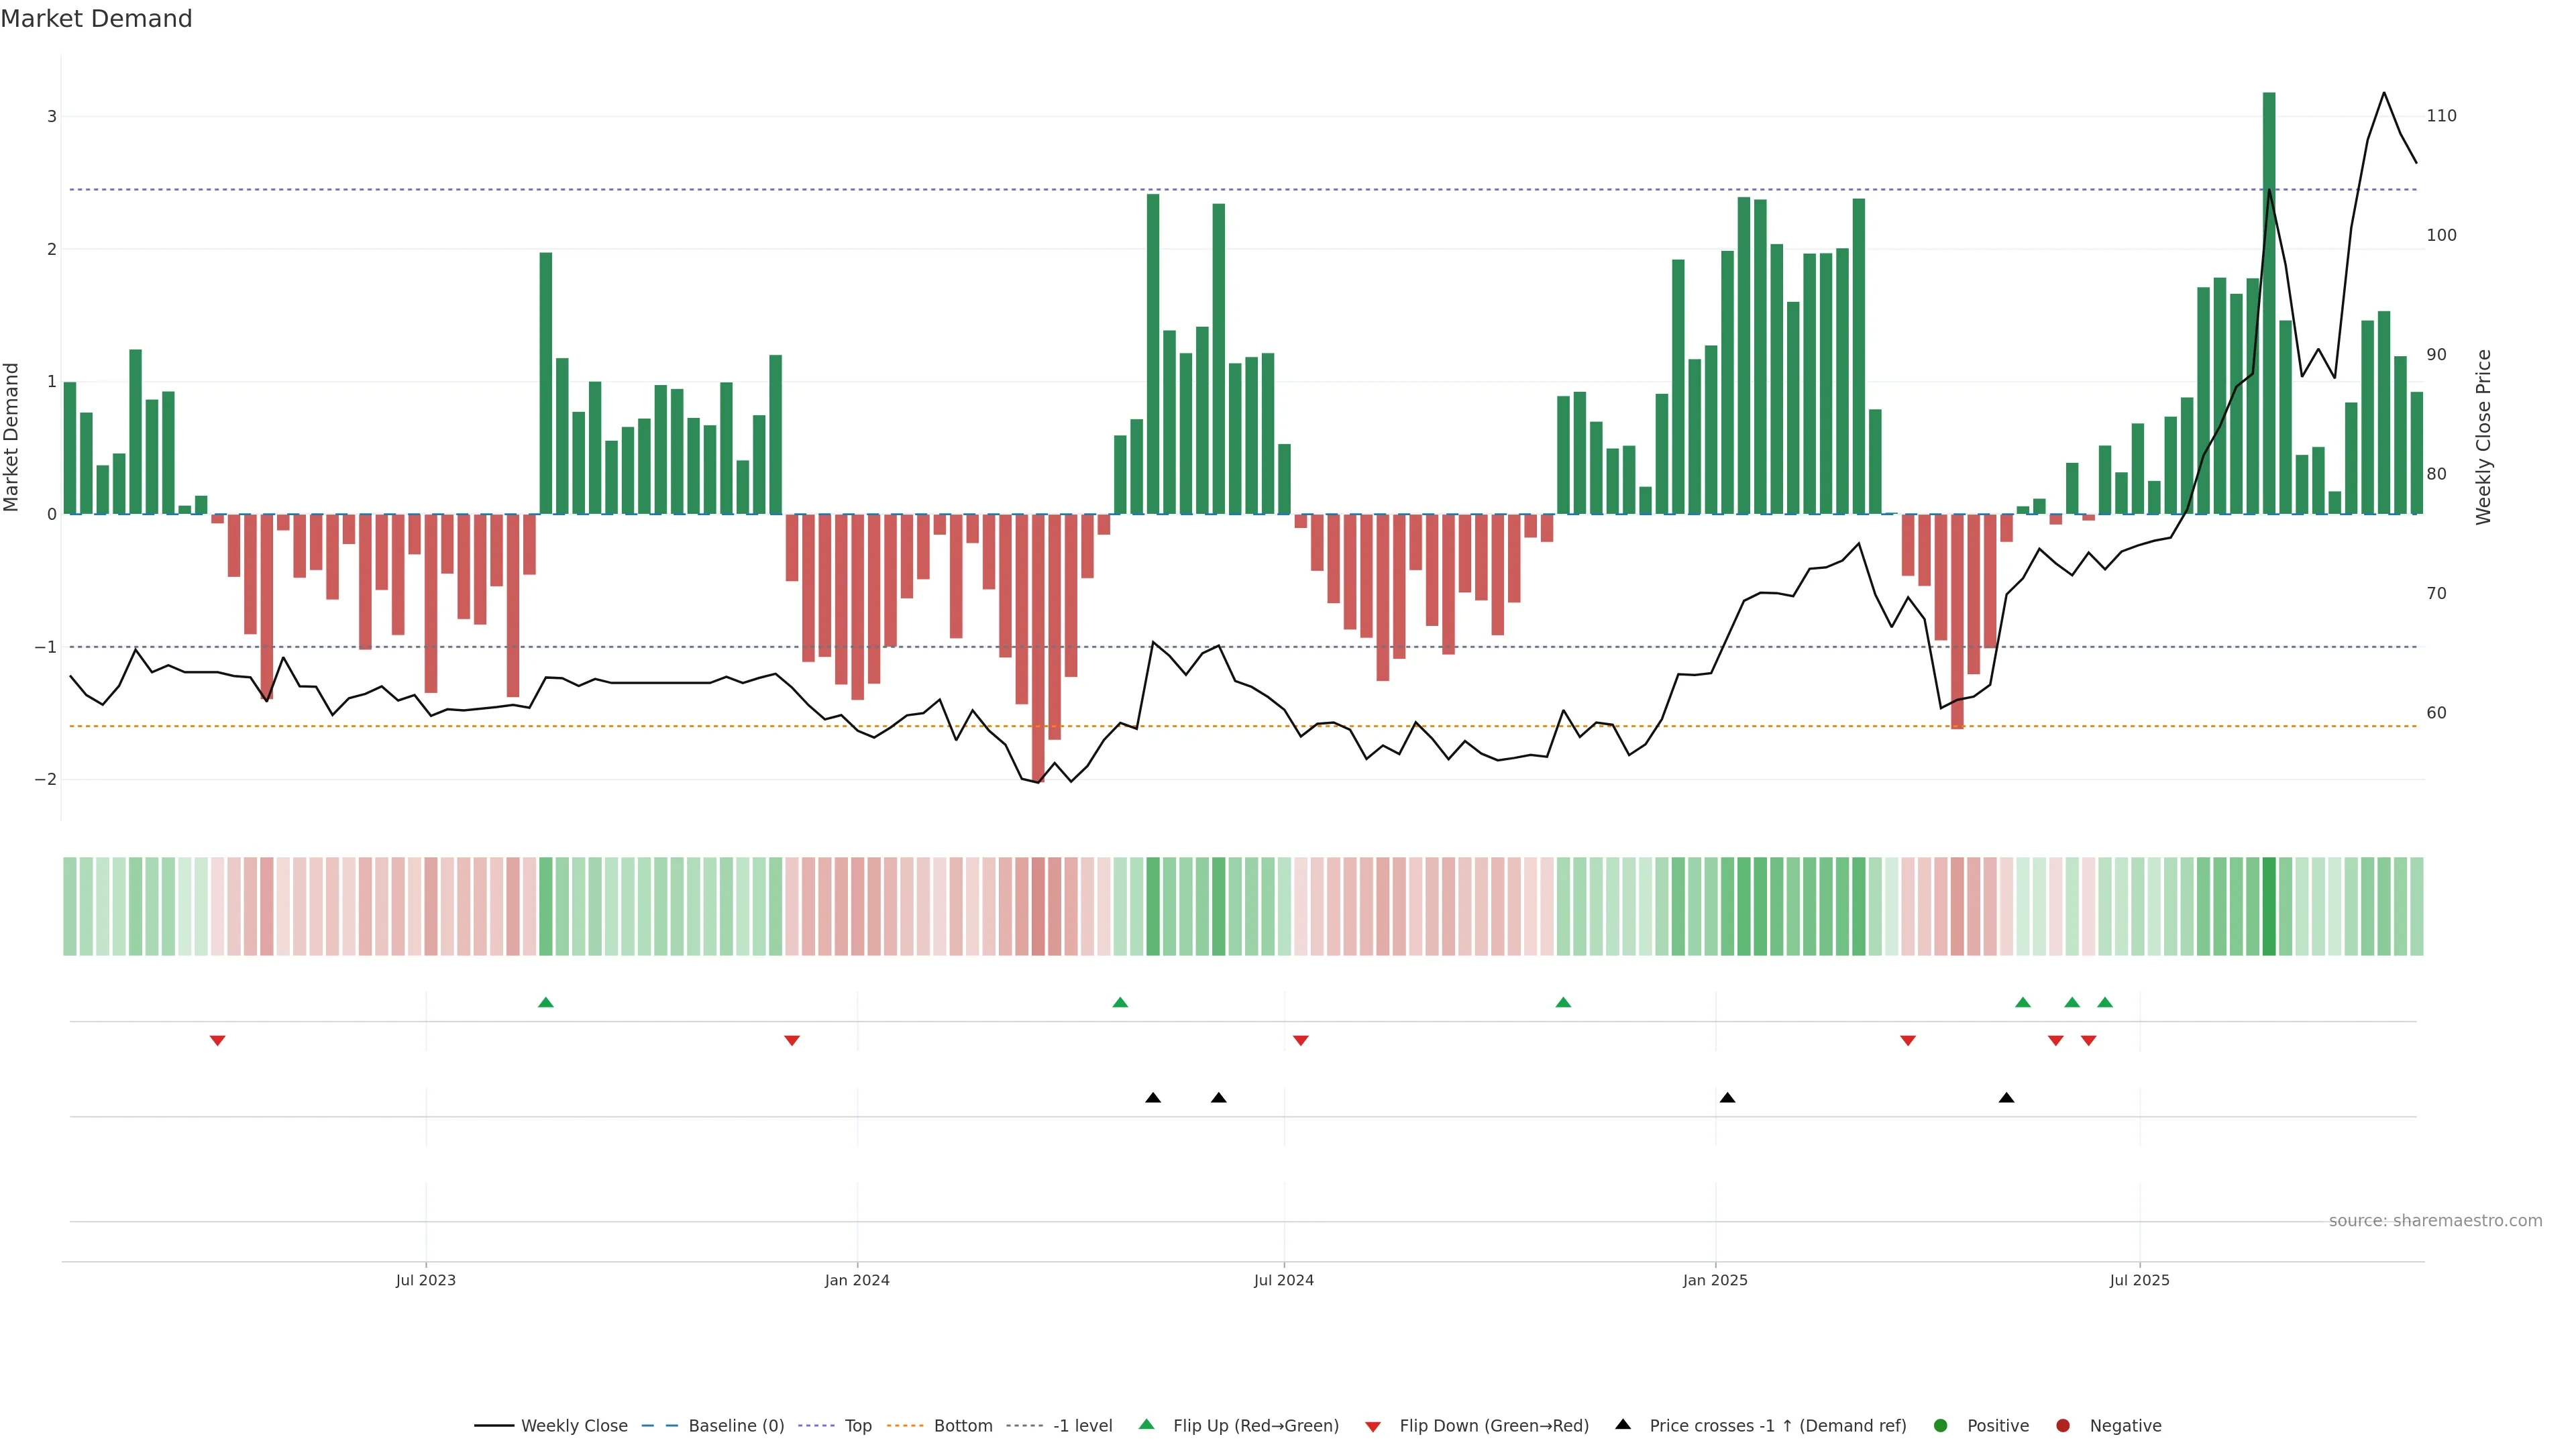Click the dark red Negative circle legend icon
The height and width of the screenshot is (1449, 2576).
(2062, 1425)
